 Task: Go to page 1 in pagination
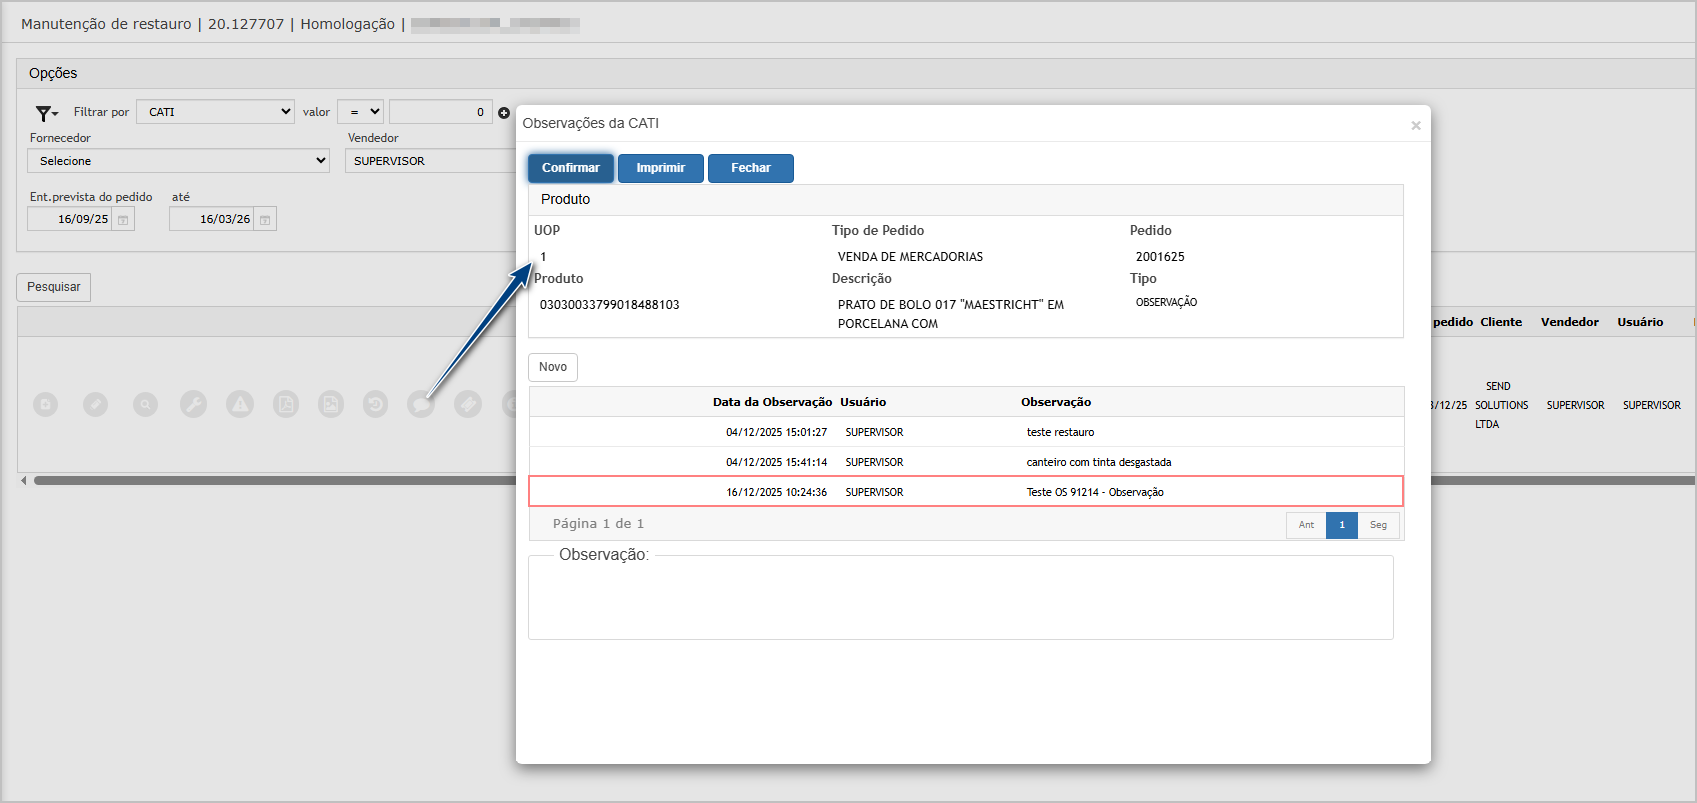[x=1341, y=525]
